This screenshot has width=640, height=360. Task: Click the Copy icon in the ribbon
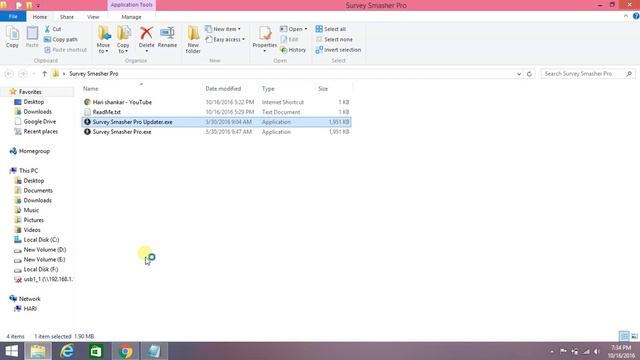tap(12, 37)
